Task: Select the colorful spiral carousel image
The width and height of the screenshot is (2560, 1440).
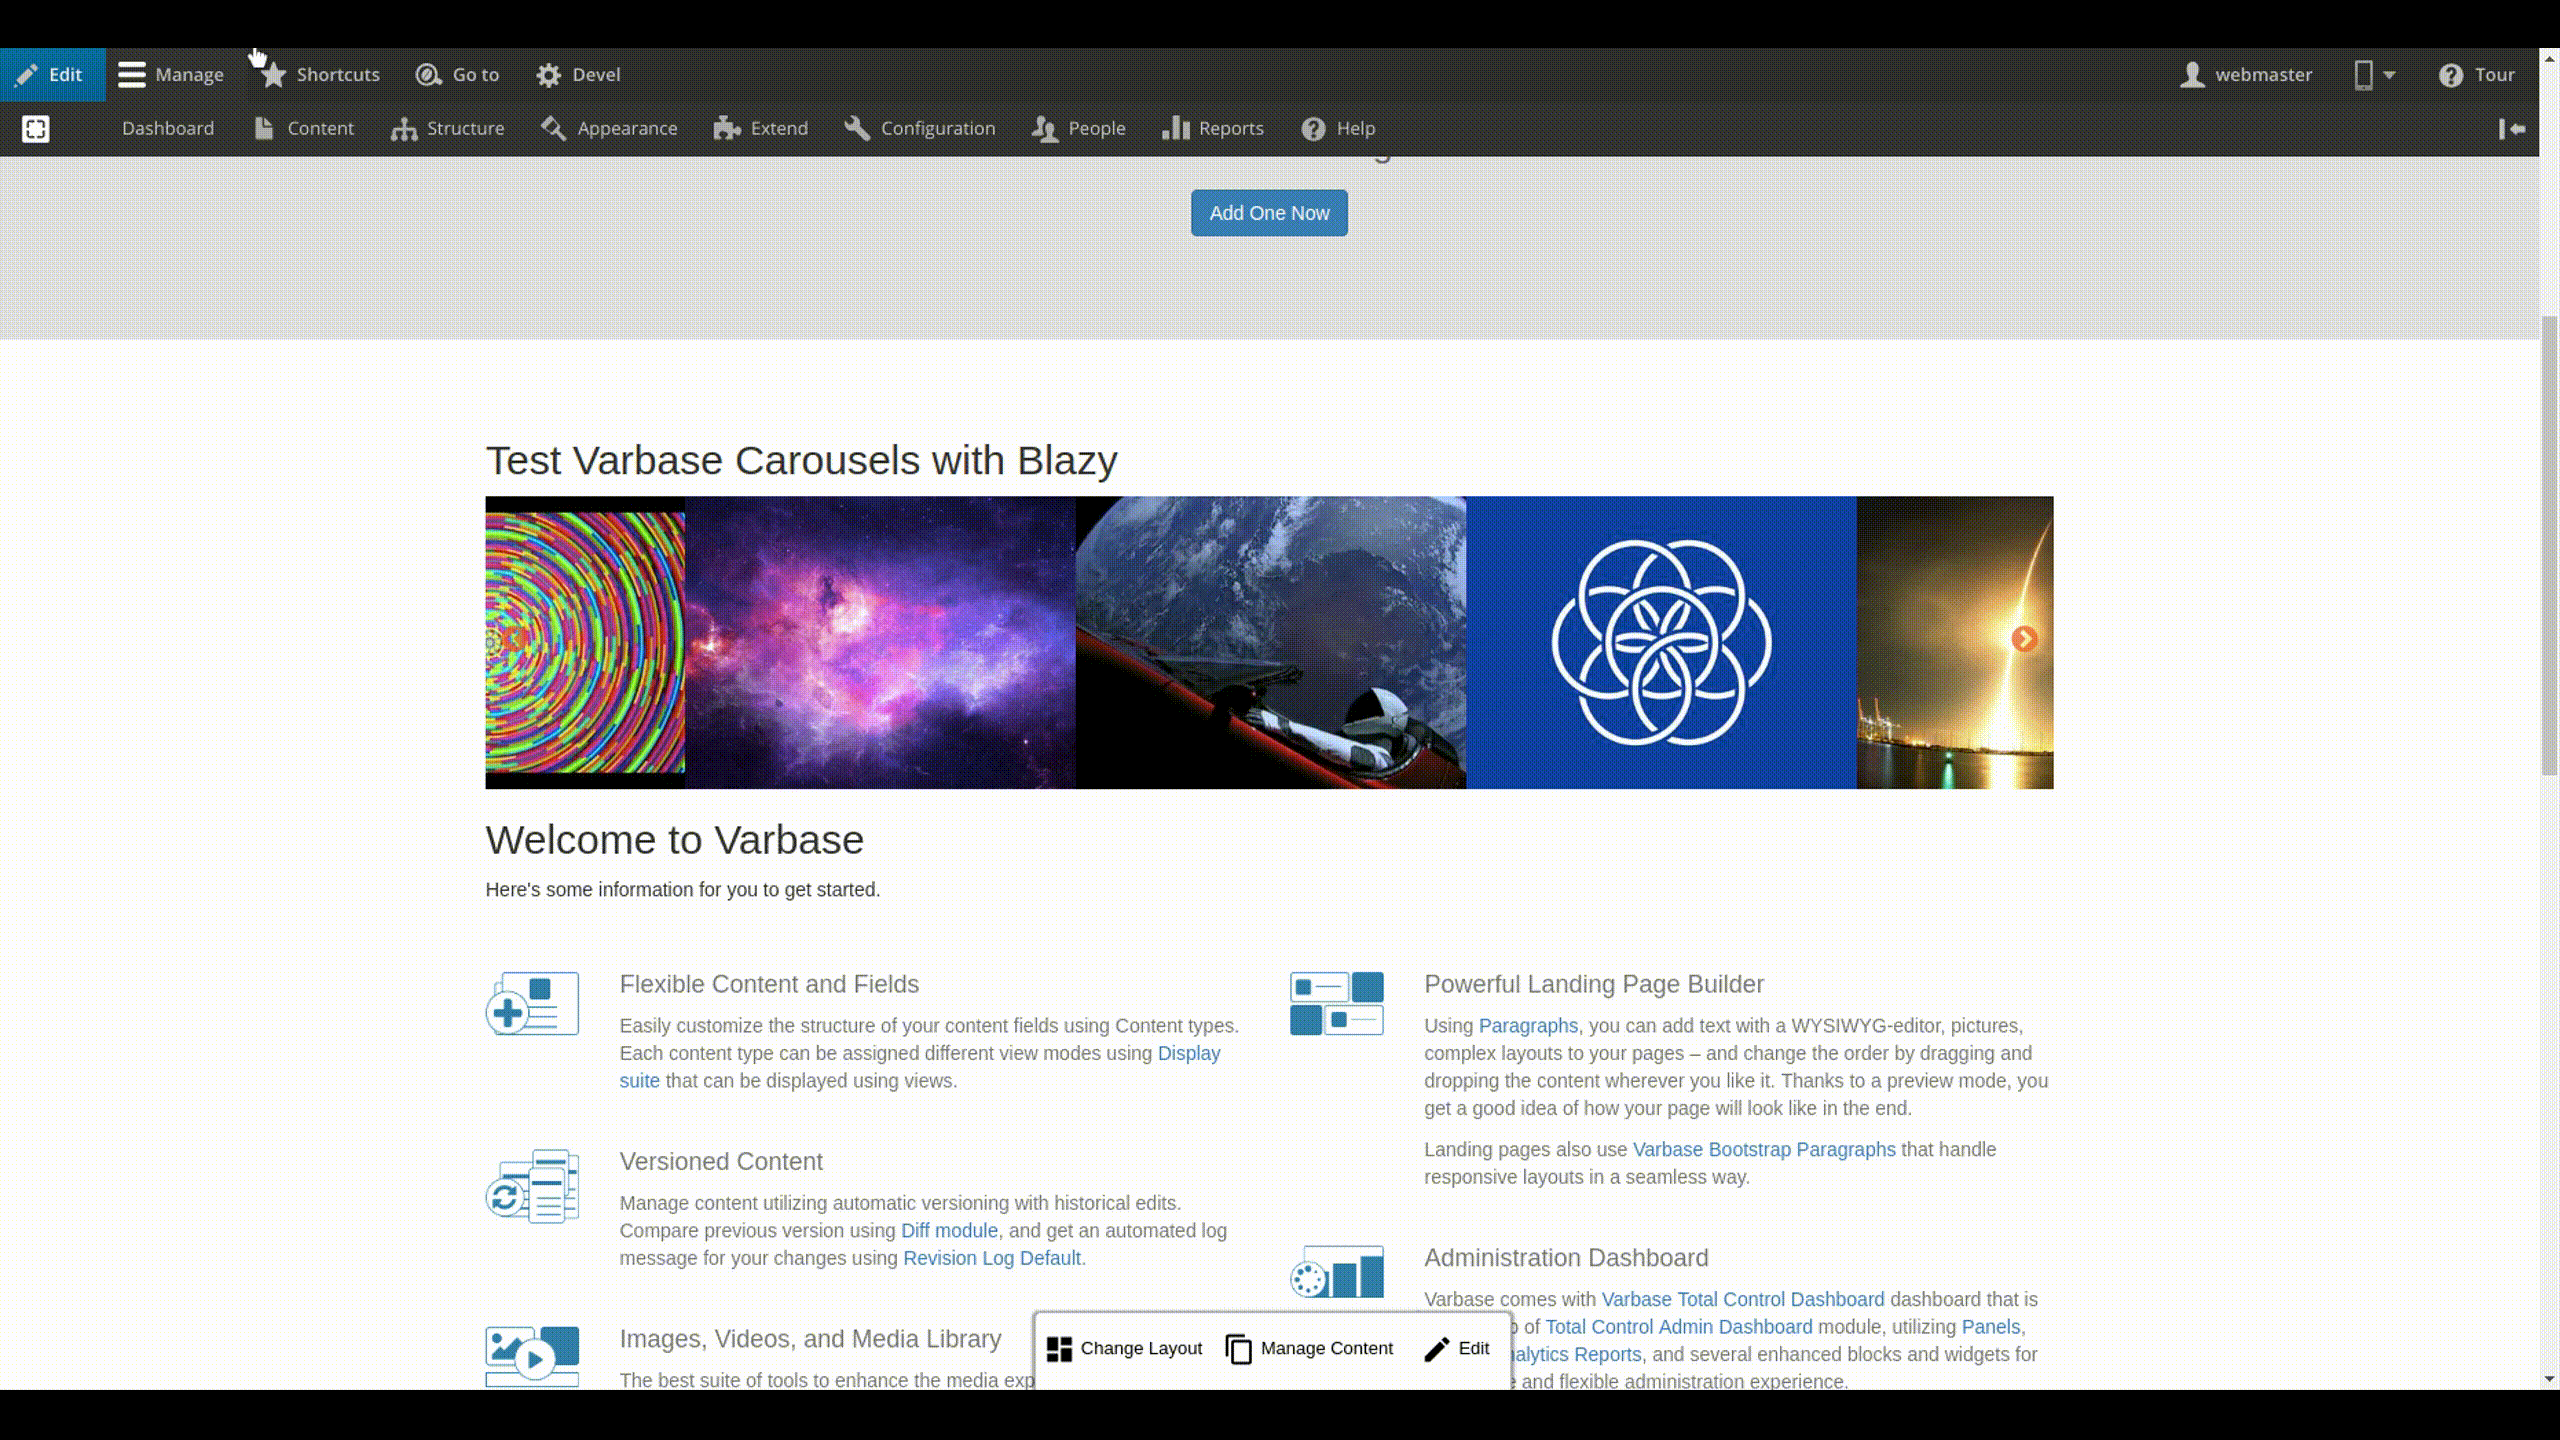Action: point(585,643)
